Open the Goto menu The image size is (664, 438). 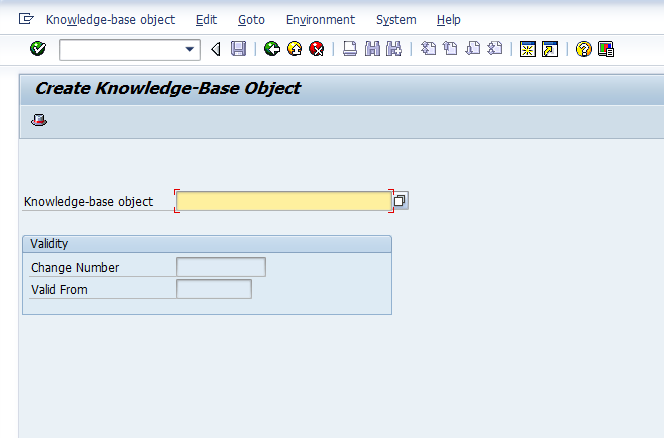pos(251,19)
